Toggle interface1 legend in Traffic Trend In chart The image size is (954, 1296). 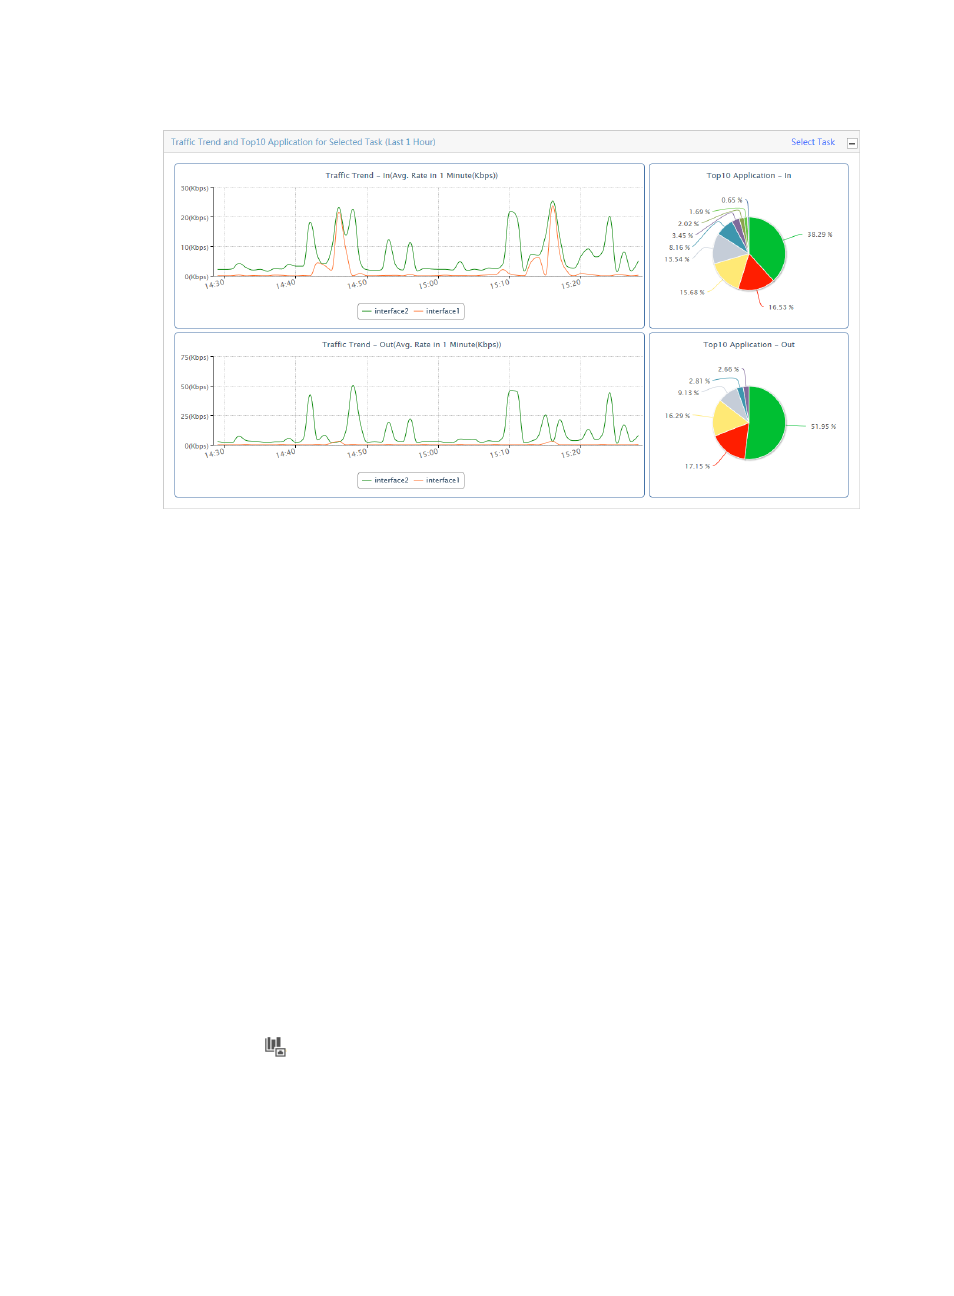click(x=437, y=311)
